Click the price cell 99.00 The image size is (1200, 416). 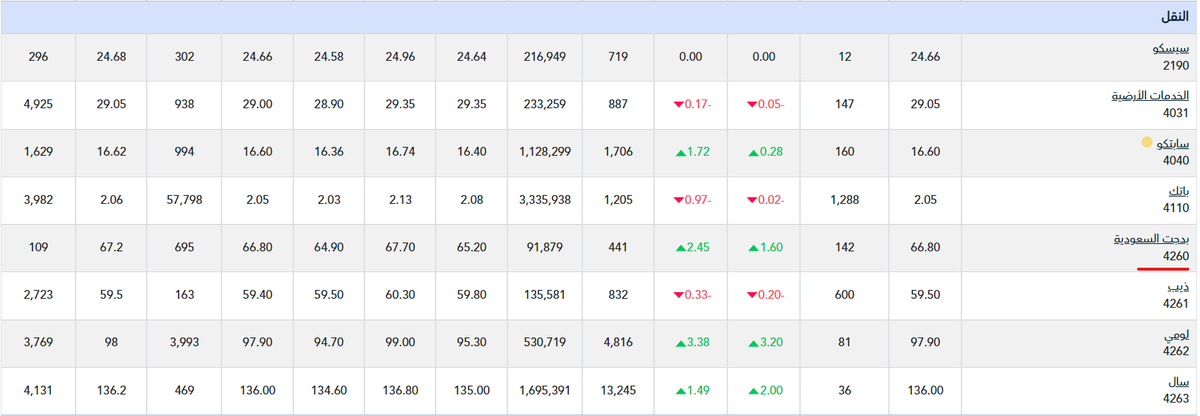400,343
